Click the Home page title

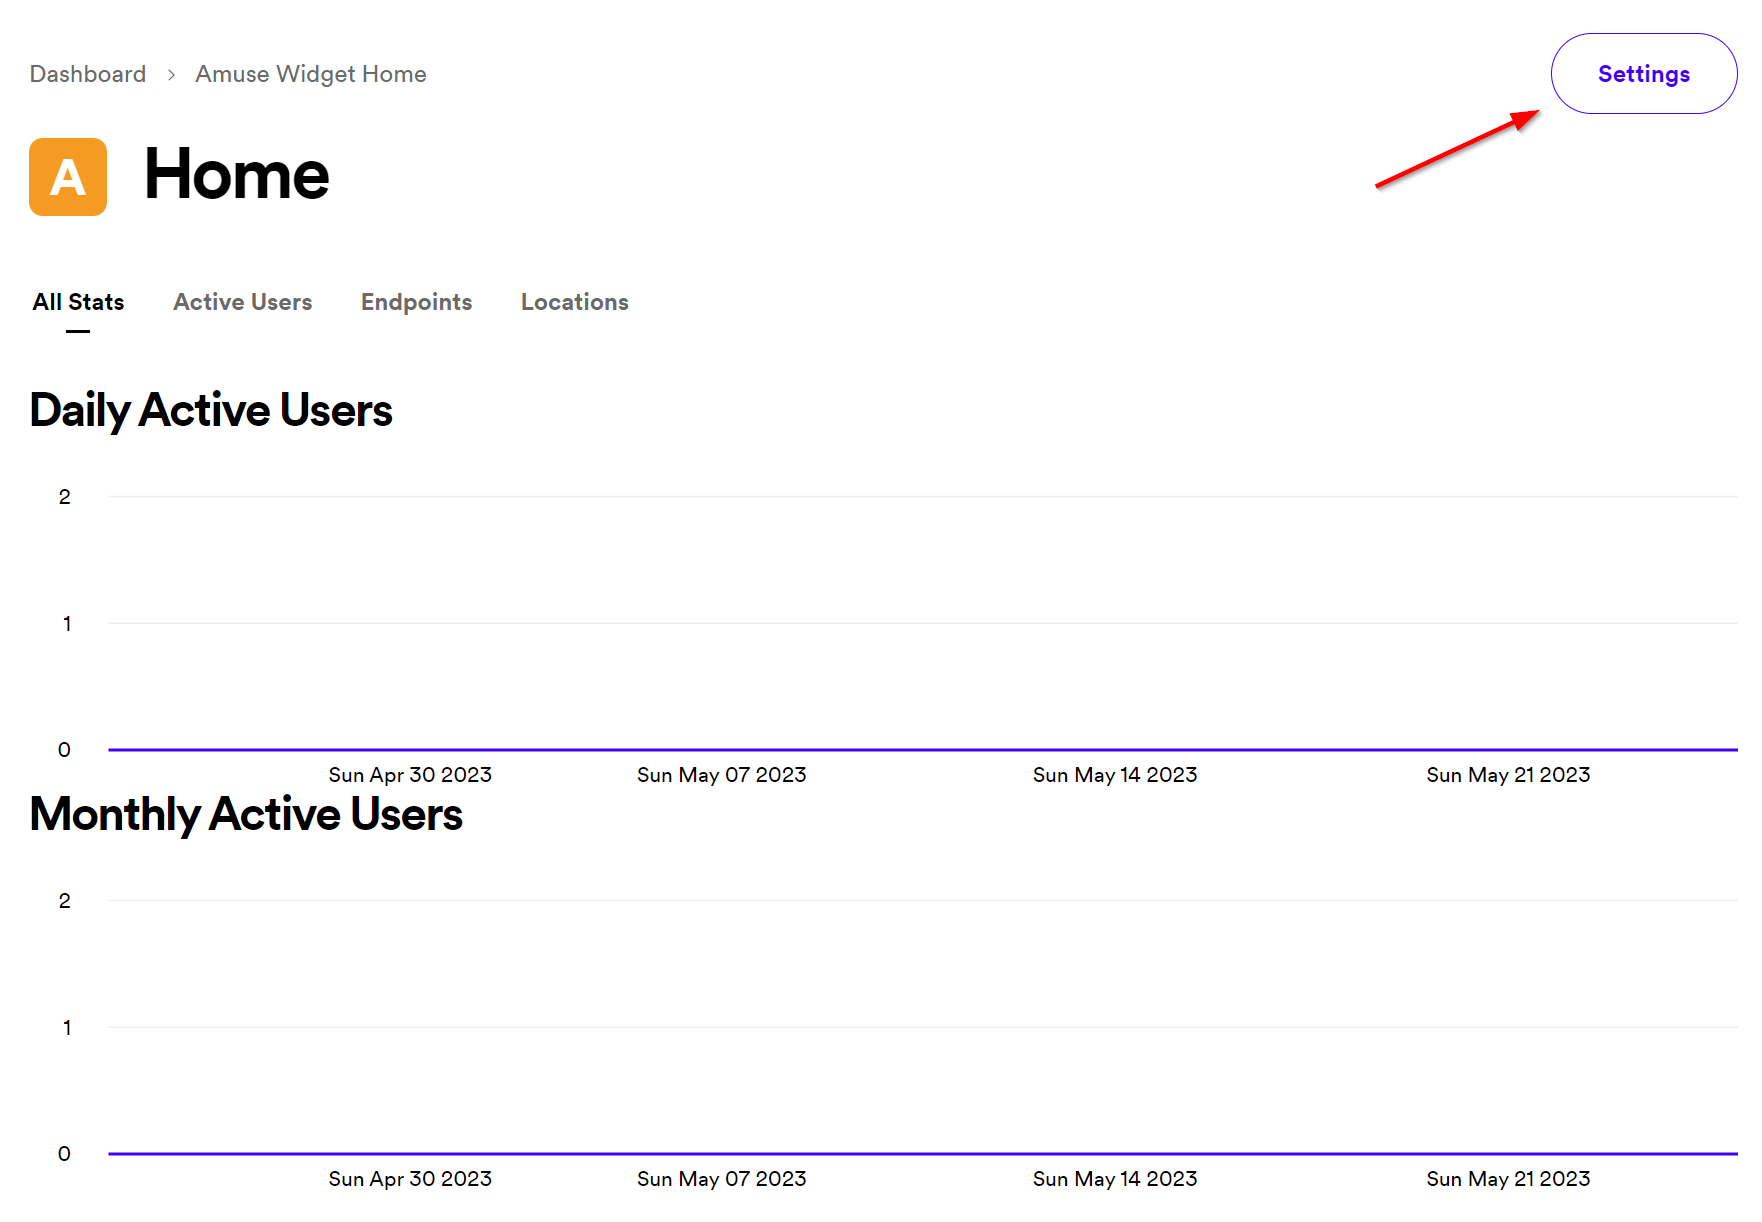pyautogui.click(x=236, y=175)
